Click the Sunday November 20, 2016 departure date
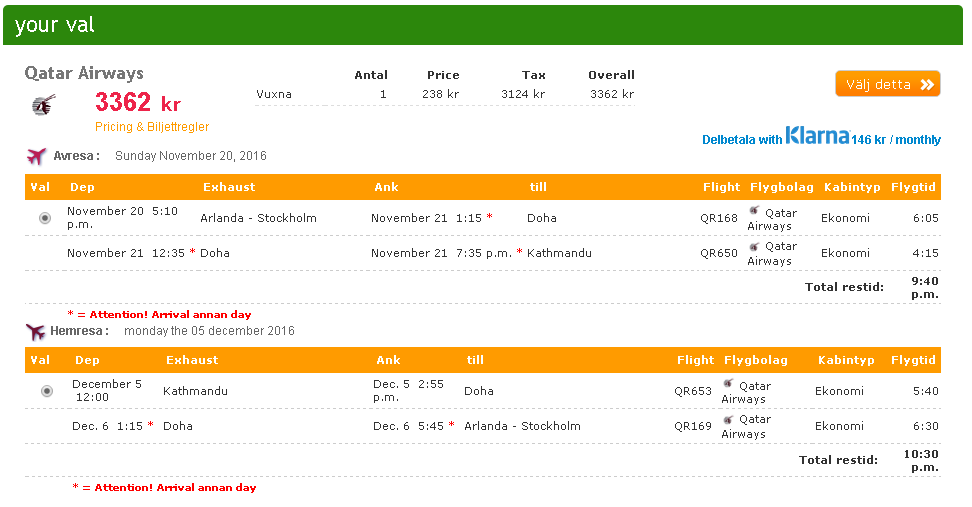This screenshot has height=507, width=972. click(x=190, y=156)
